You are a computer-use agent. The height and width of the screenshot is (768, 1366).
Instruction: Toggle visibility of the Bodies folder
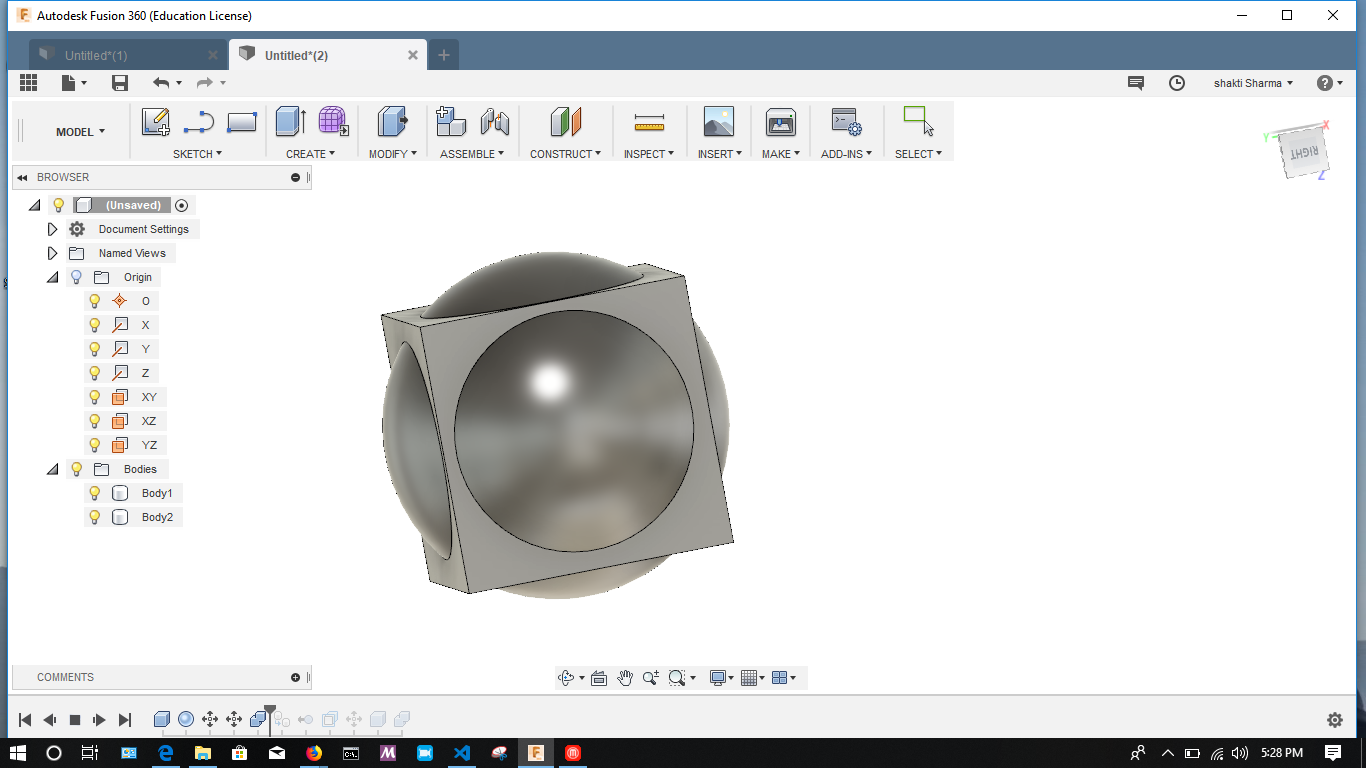click(76, 469)
